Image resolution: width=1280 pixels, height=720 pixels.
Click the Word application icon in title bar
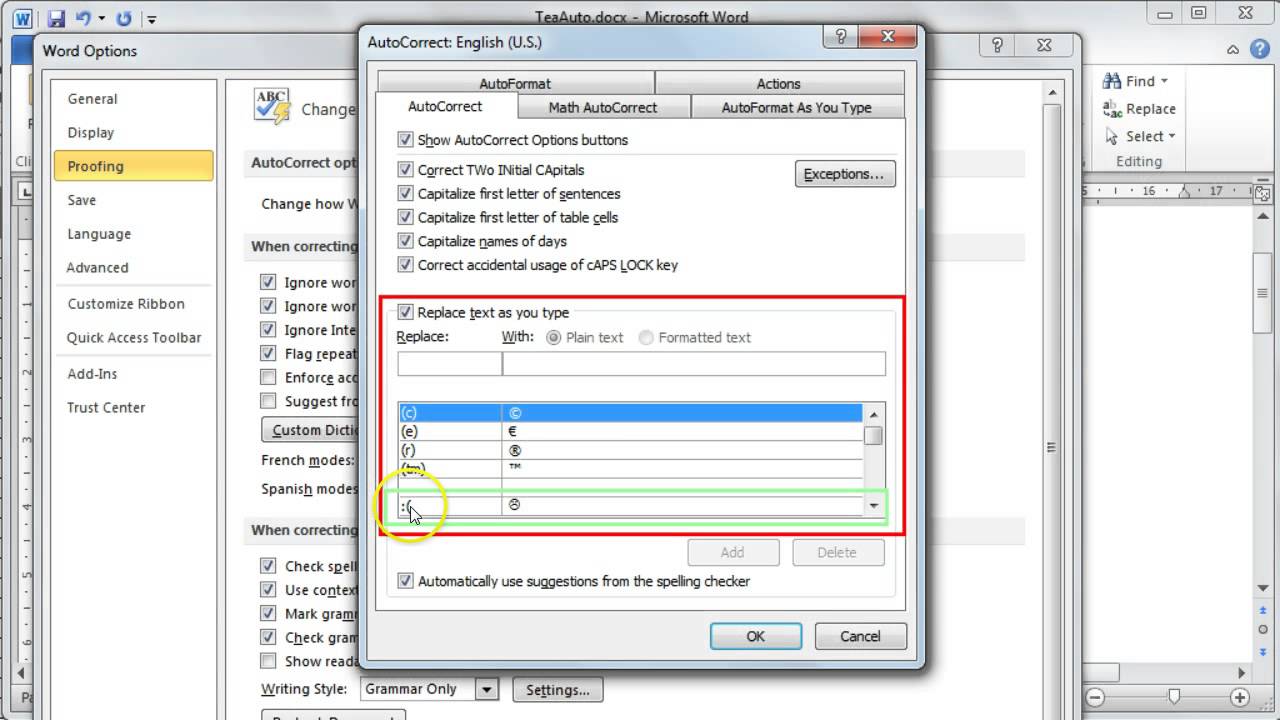tap(23, 17)
